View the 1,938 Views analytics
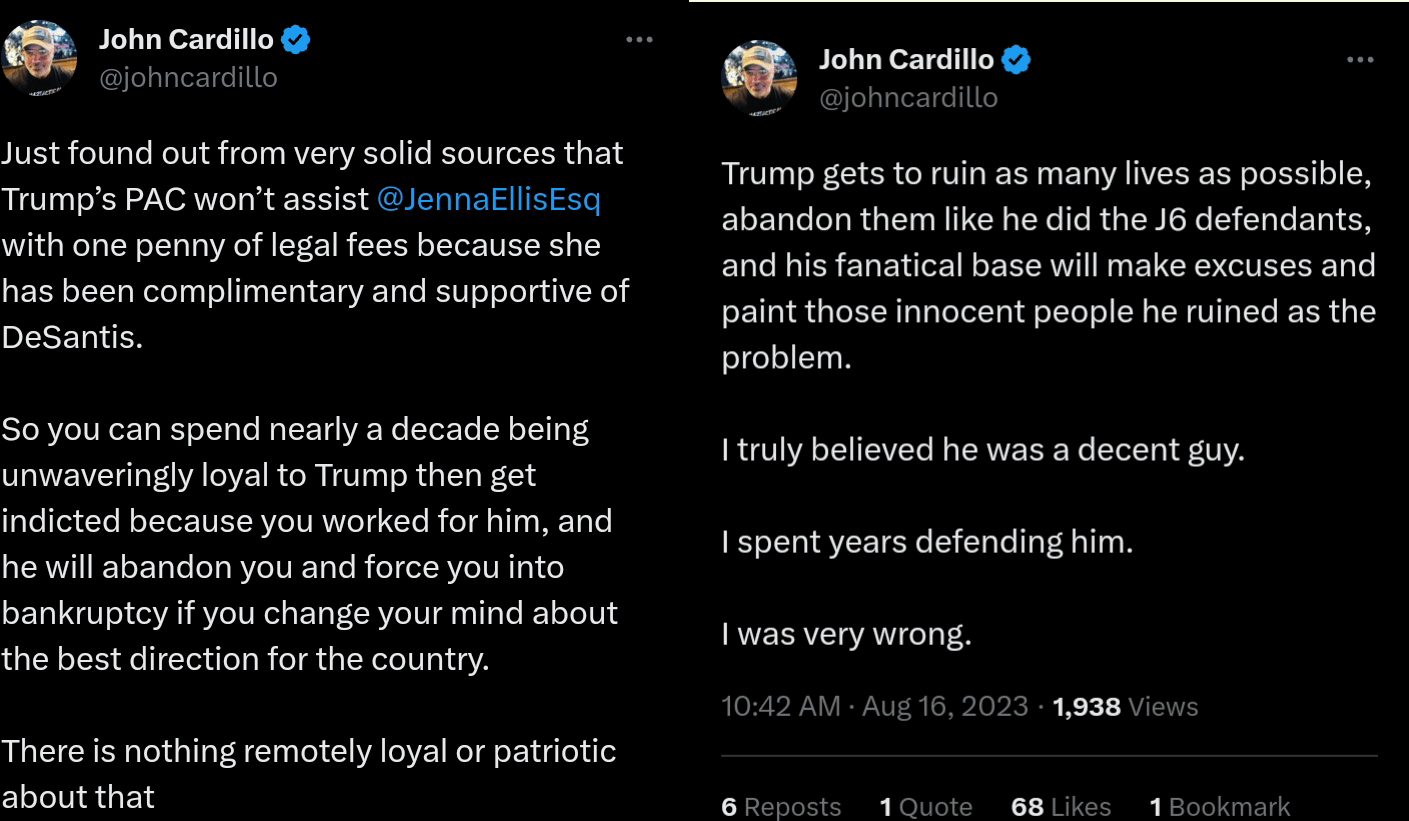The height and width of the screenshot is (821, 1409). pos(1126,706)
